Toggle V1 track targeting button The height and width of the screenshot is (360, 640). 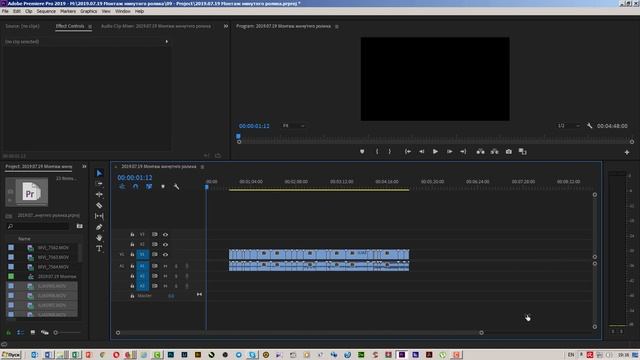[142, 254]
